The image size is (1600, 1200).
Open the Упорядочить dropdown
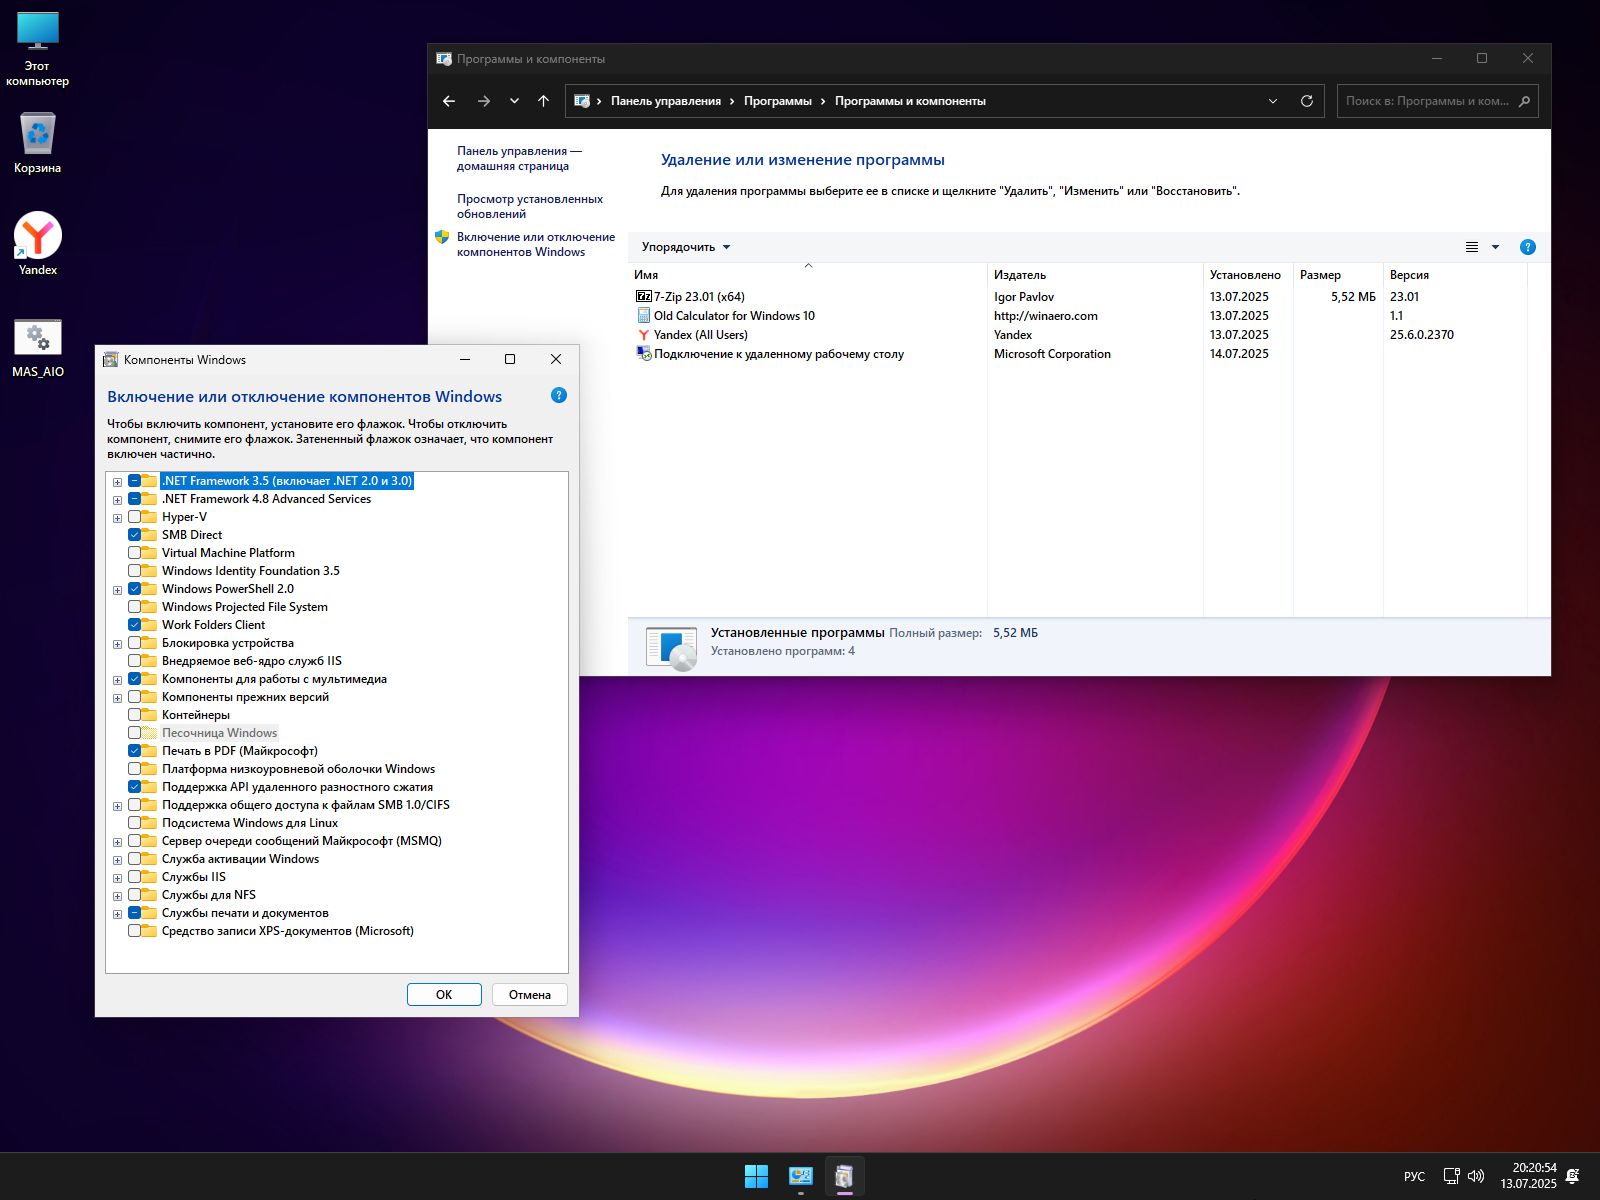click(686, 247)
